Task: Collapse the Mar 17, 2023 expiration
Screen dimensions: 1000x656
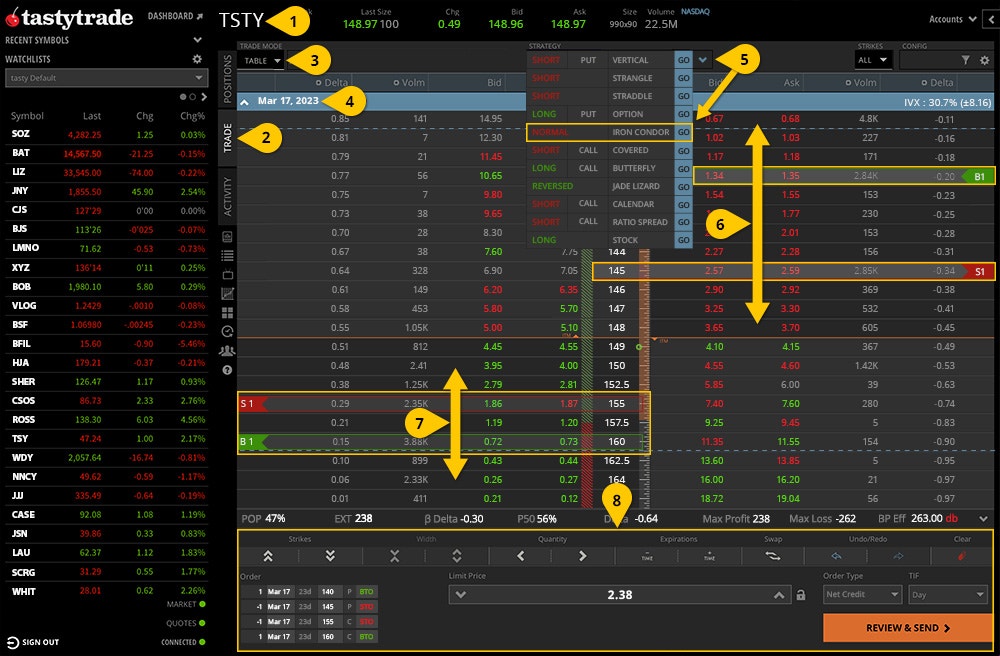Action: coord(244,101)
